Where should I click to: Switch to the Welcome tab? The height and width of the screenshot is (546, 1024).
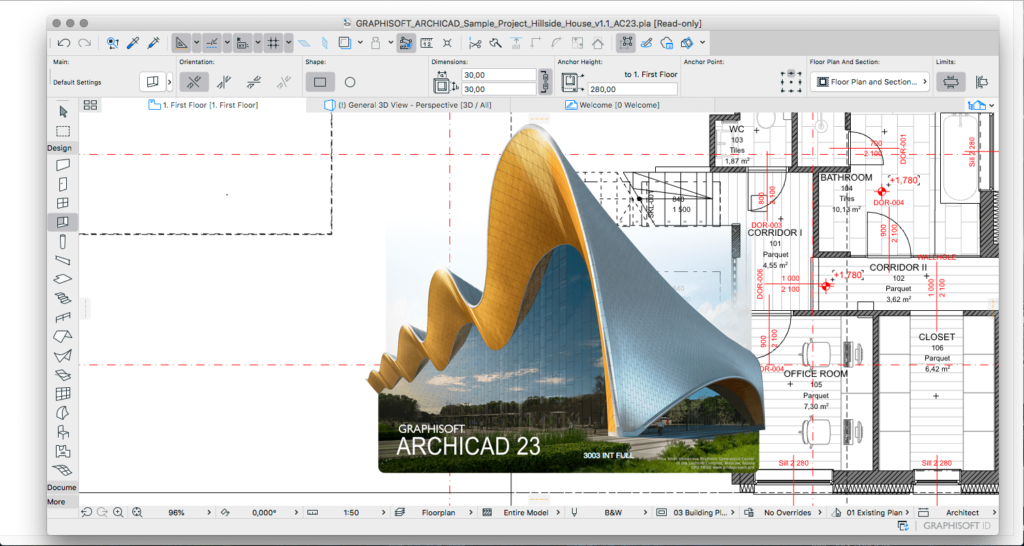(x=618, y=104)
